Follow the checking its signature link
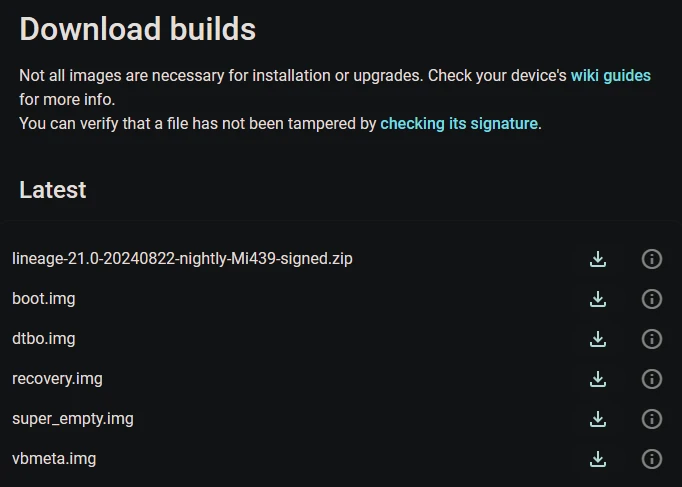The height and width of the screenshot is (487, 682). coord(459,124)
